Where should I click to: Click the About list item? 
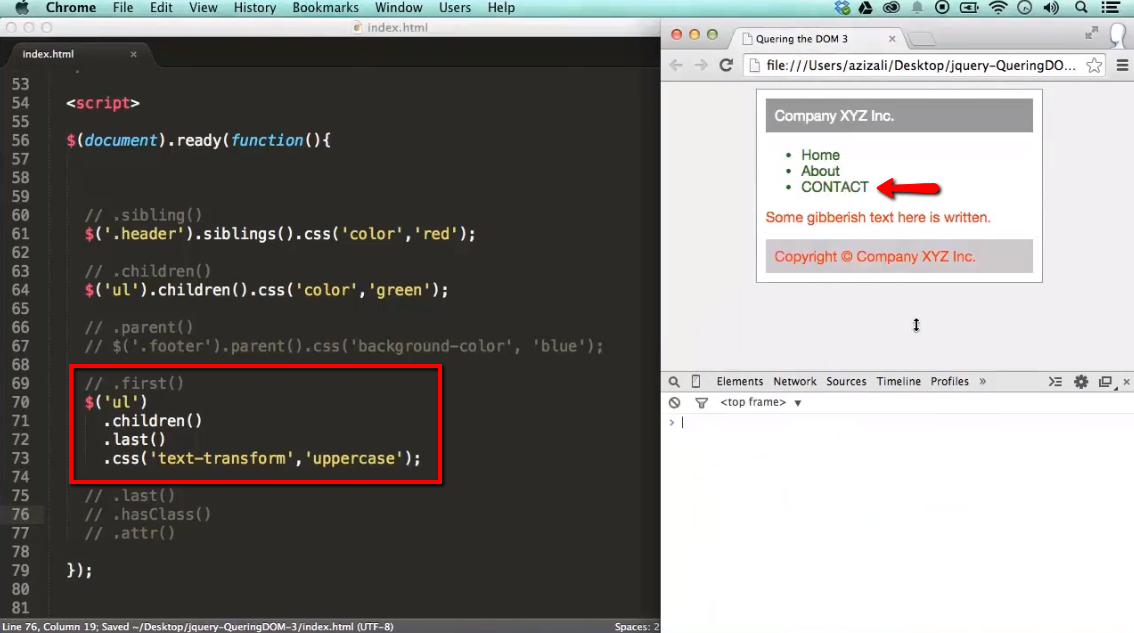820,171
